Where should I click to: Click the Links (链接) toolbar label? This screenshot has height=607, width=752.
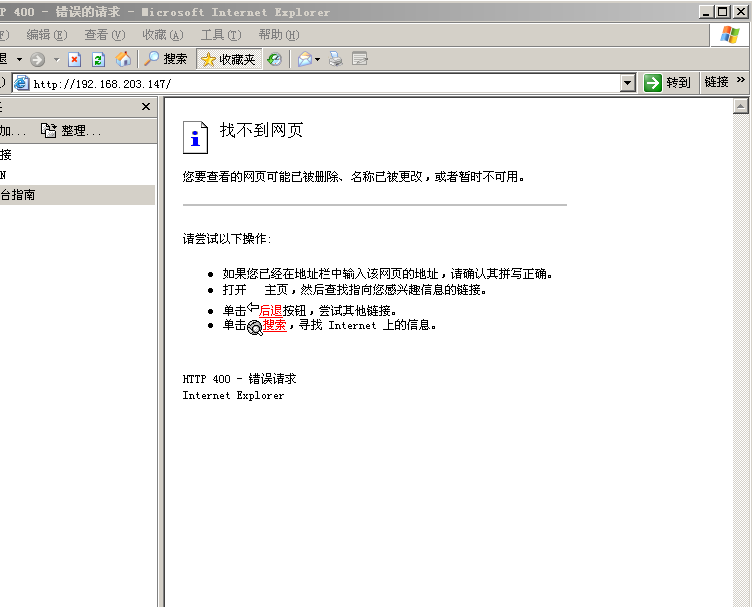[717, 82]
